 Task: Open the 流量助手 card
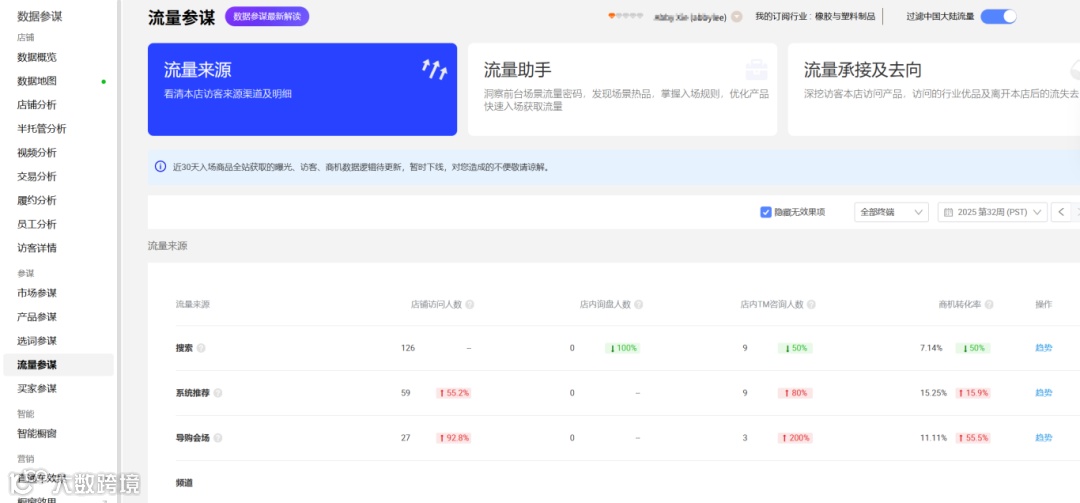coord(623,90)
